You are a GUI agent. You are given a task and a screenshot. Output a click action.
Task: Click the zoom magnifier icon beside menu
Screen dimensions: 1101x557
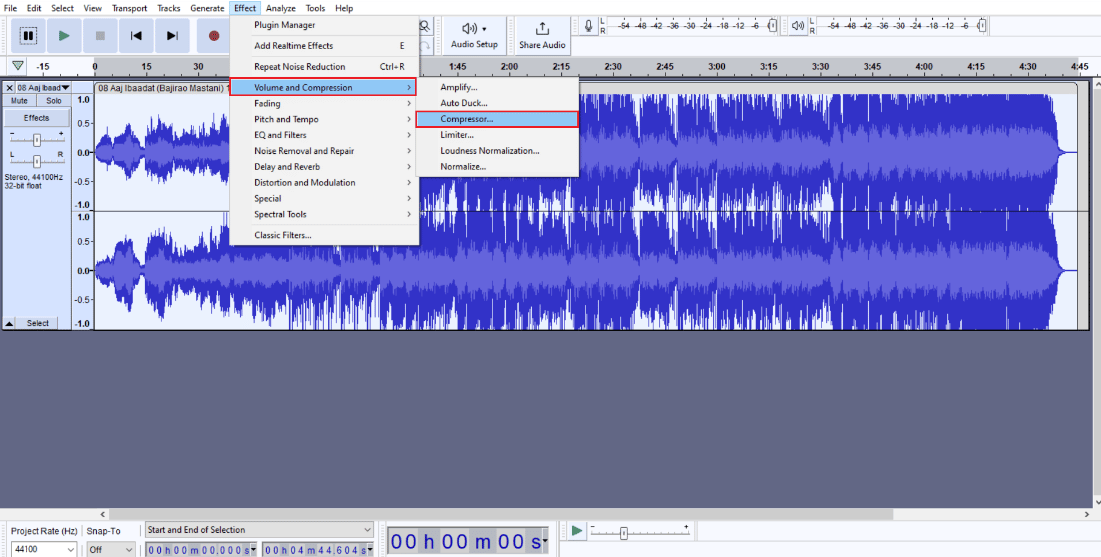tap(425, 26)
